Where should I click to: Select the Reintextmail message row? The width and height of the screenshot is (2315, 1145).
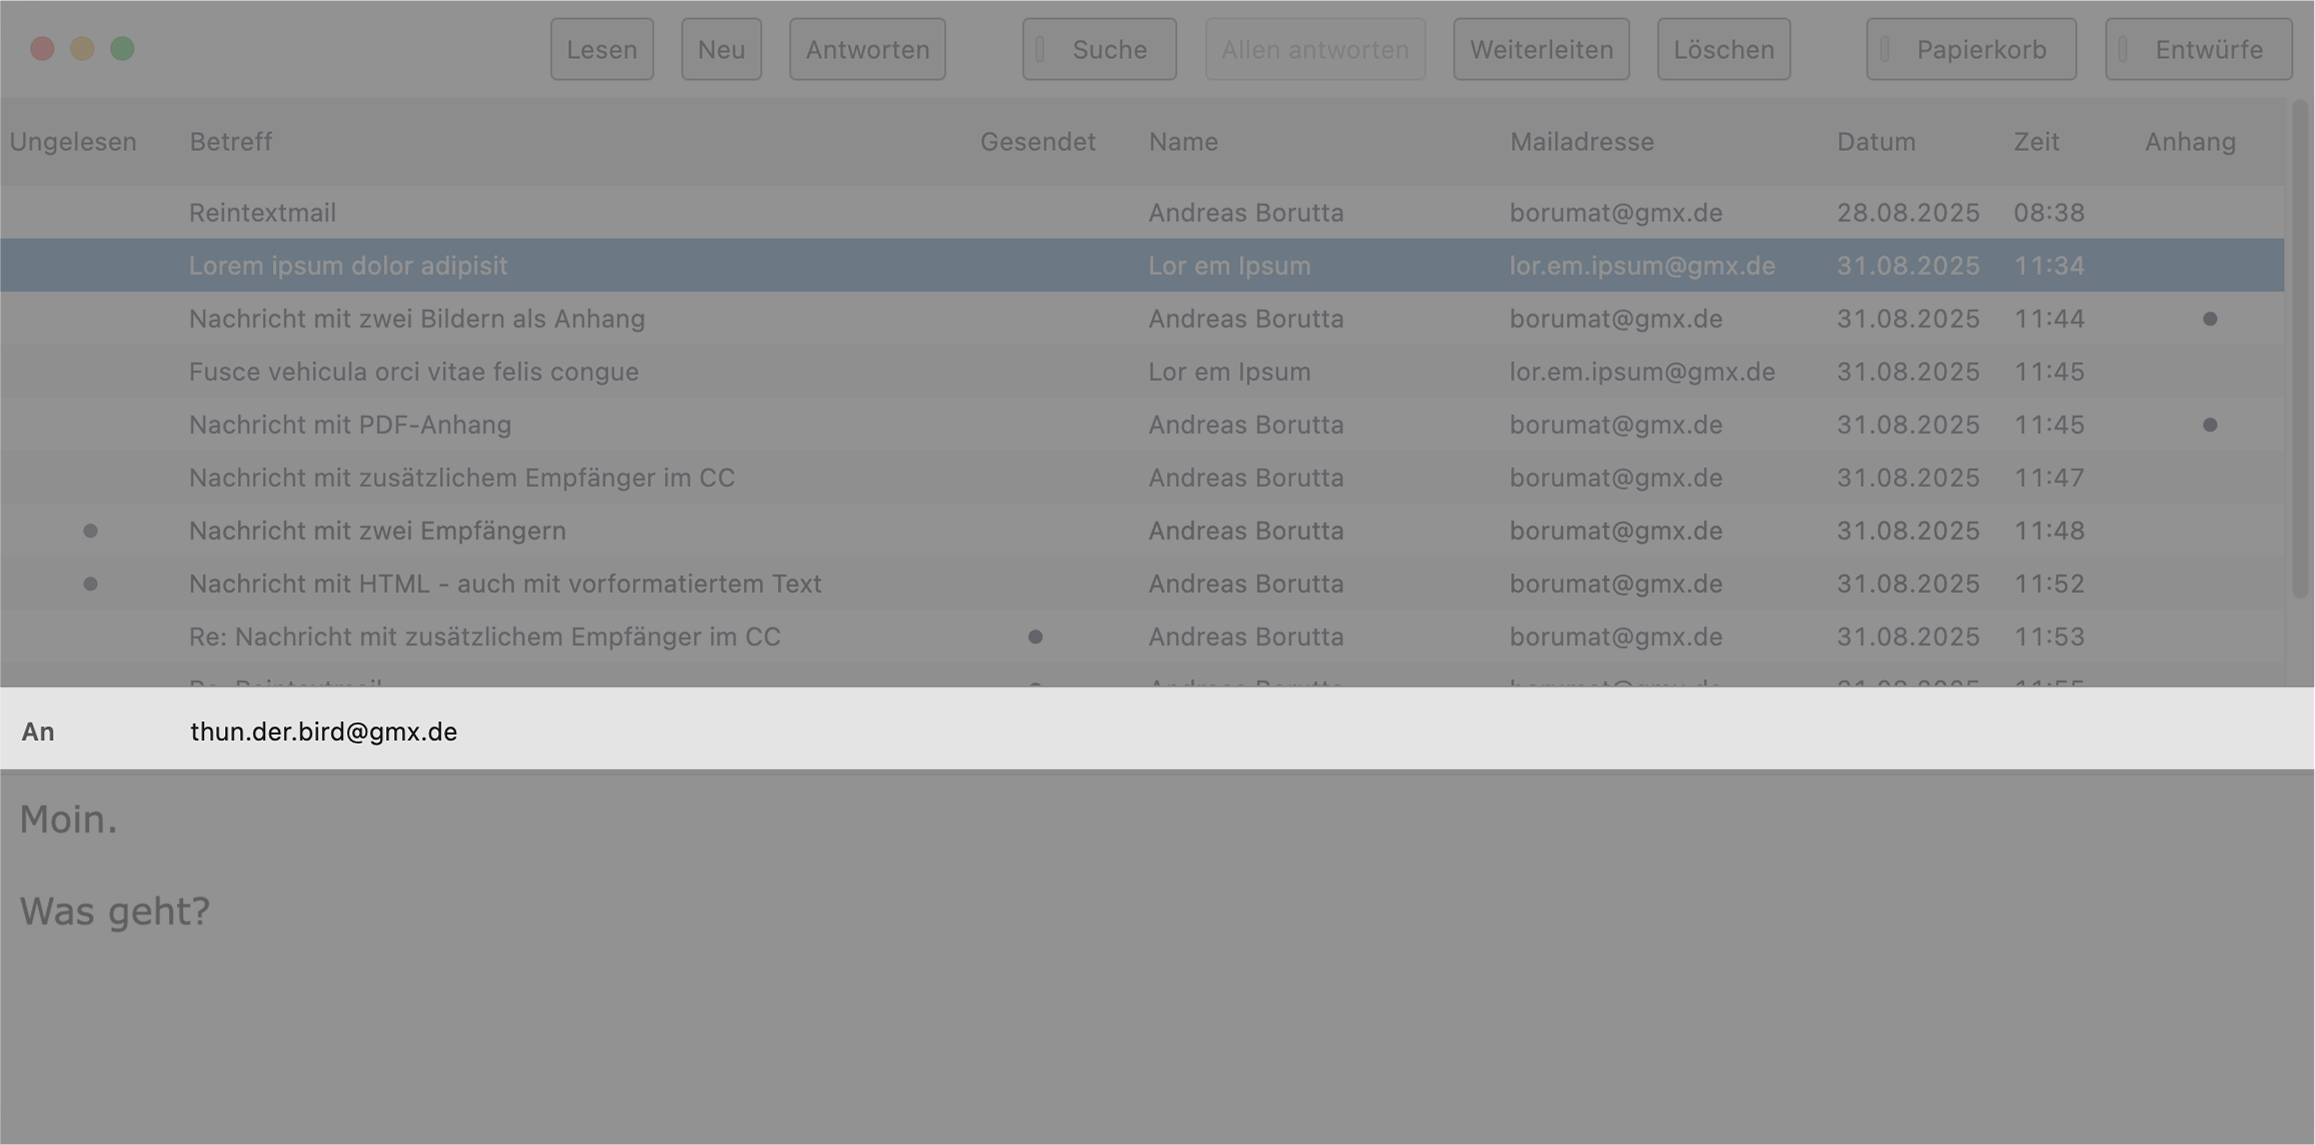coord(262,213)
